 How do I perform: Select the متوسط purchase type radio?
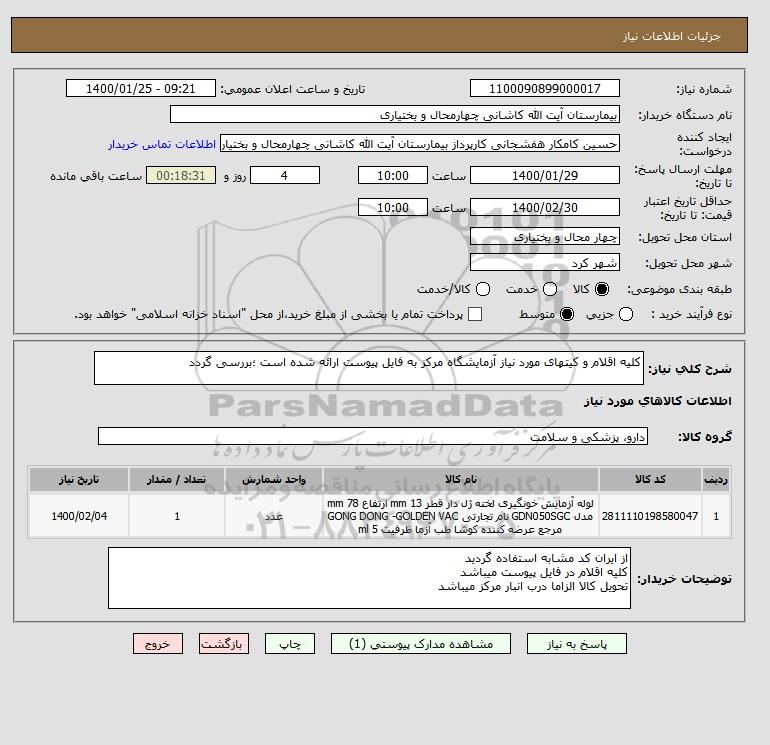[567, 314]
